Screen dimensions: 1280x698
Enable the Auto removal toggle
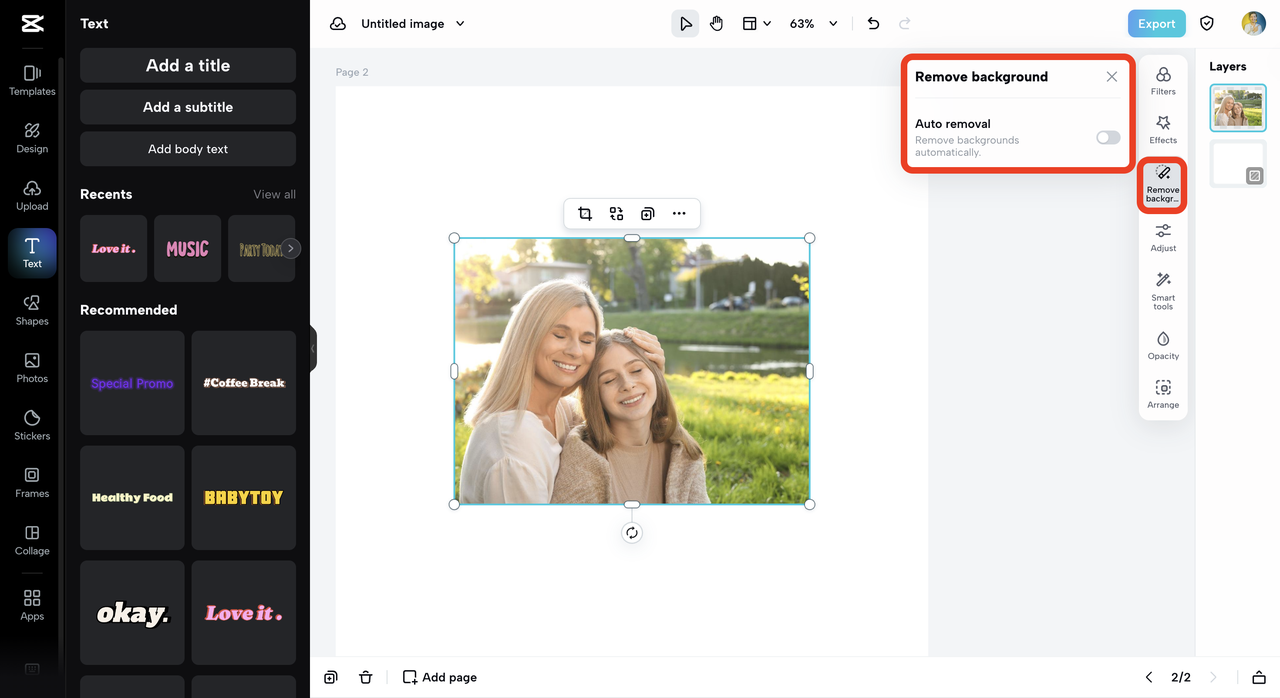(x=1107, y=138)
